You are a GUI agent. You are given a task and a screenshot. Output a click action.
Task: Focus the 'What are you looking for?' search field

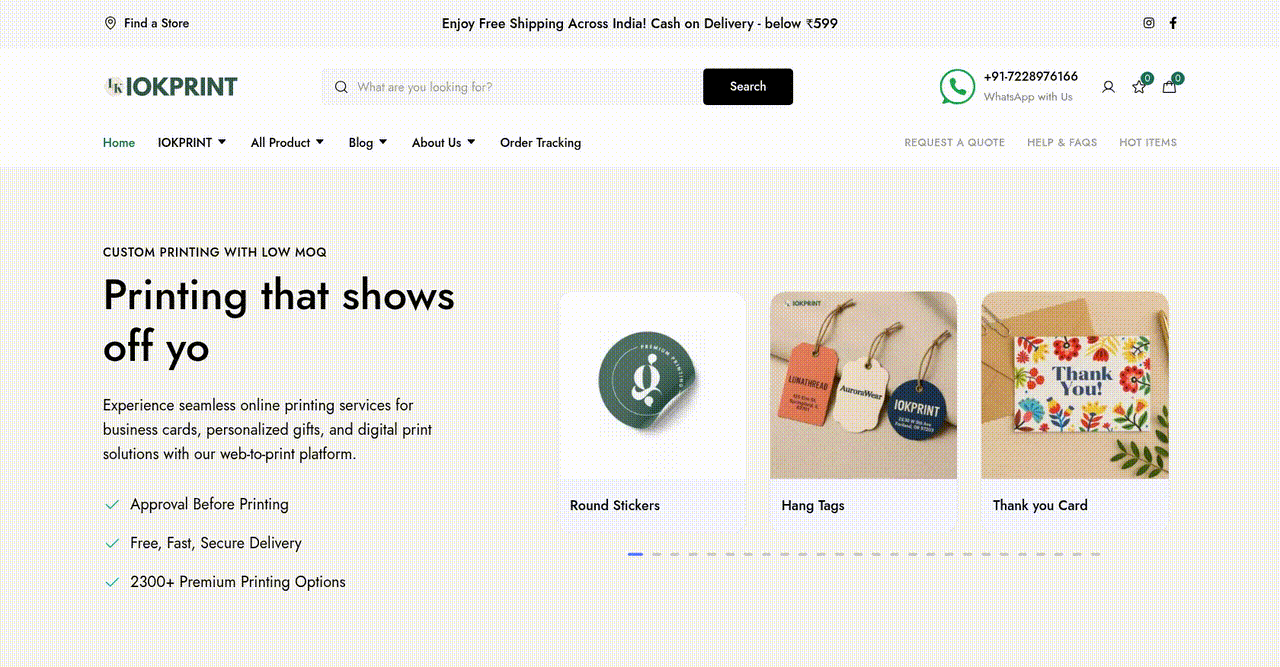pos(513,87)
